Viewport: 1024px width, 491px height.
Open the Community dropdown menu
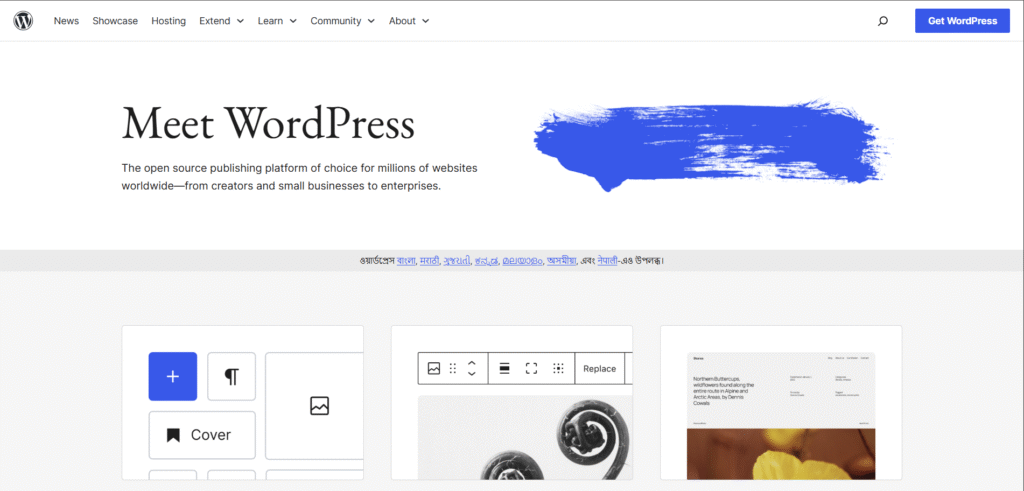tap(342, 21)
